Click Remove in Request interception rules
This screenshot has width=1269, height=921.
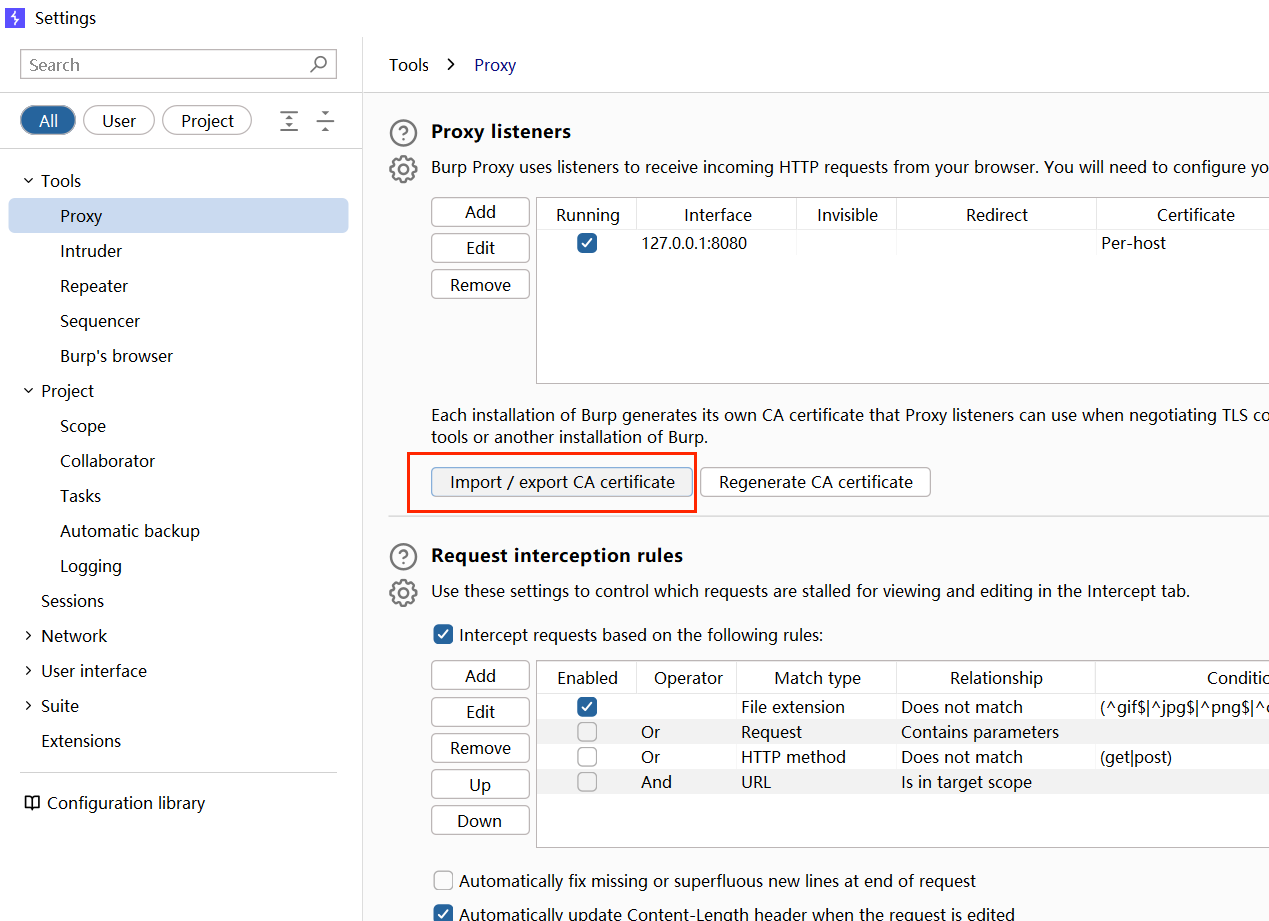(x=480, y=748)
